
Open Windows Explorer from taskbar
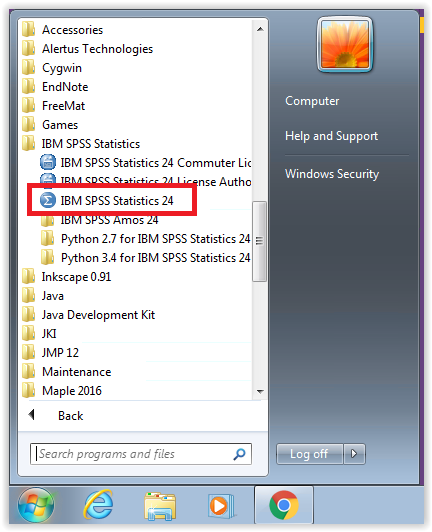(x=160, y=506)
